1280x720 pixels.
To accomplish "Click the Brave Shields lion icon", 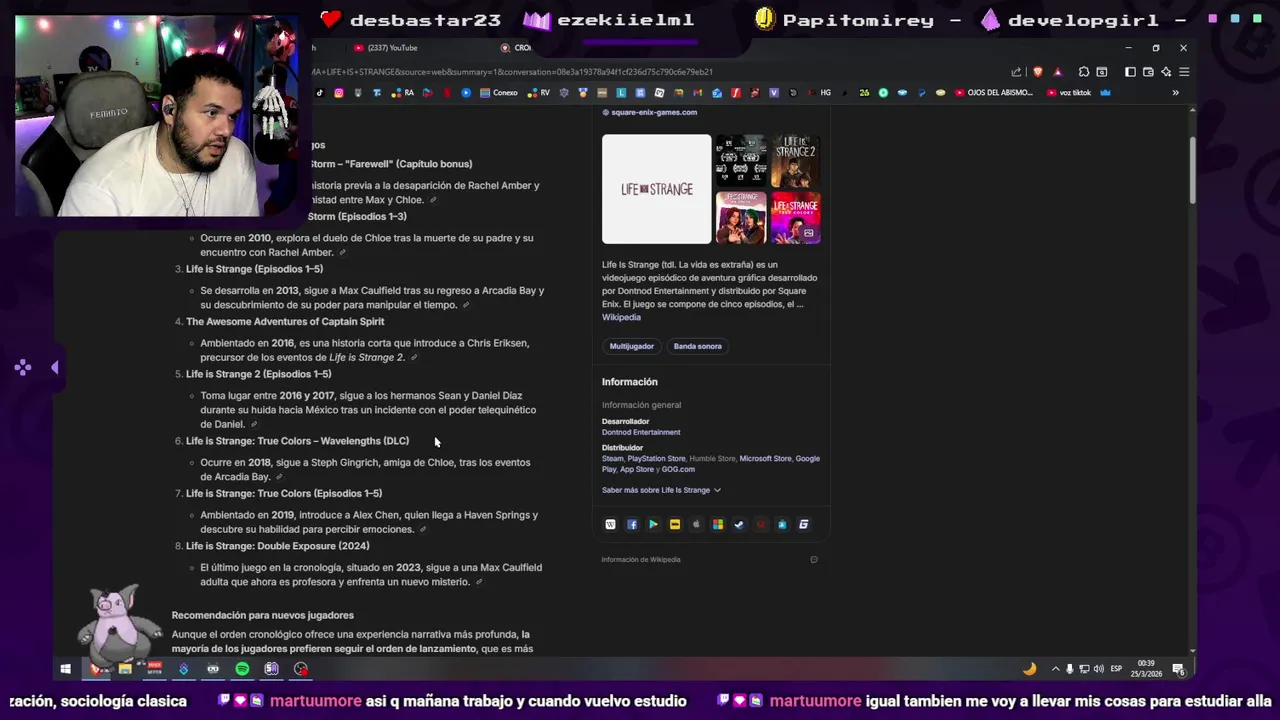I will (x=1037, y=72).
